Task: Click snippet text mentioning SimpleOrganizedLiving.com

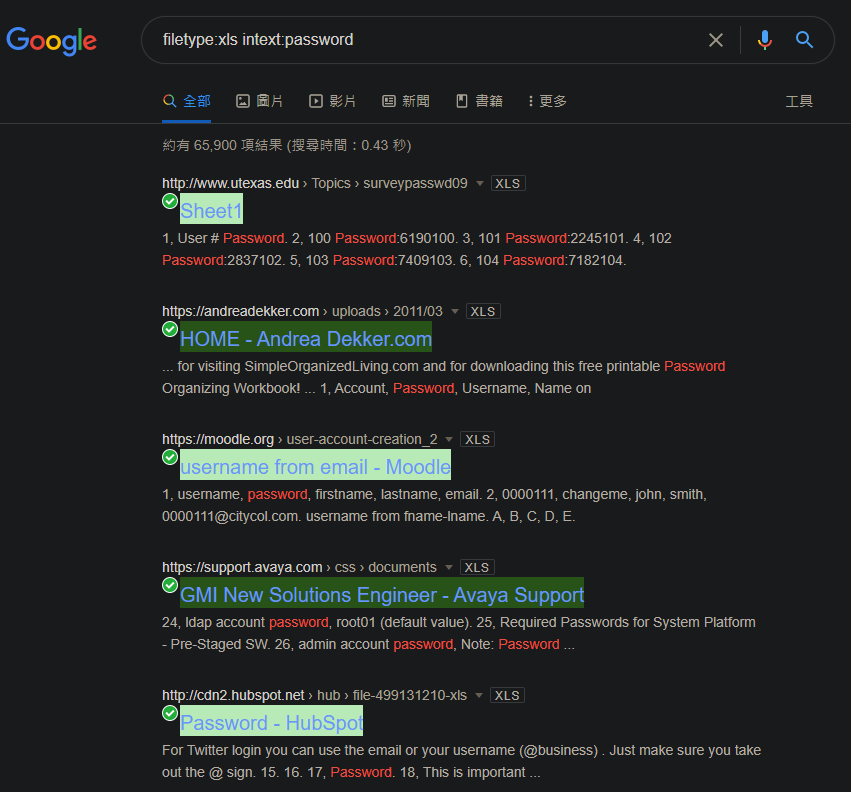Action: [x=443, y=377]
